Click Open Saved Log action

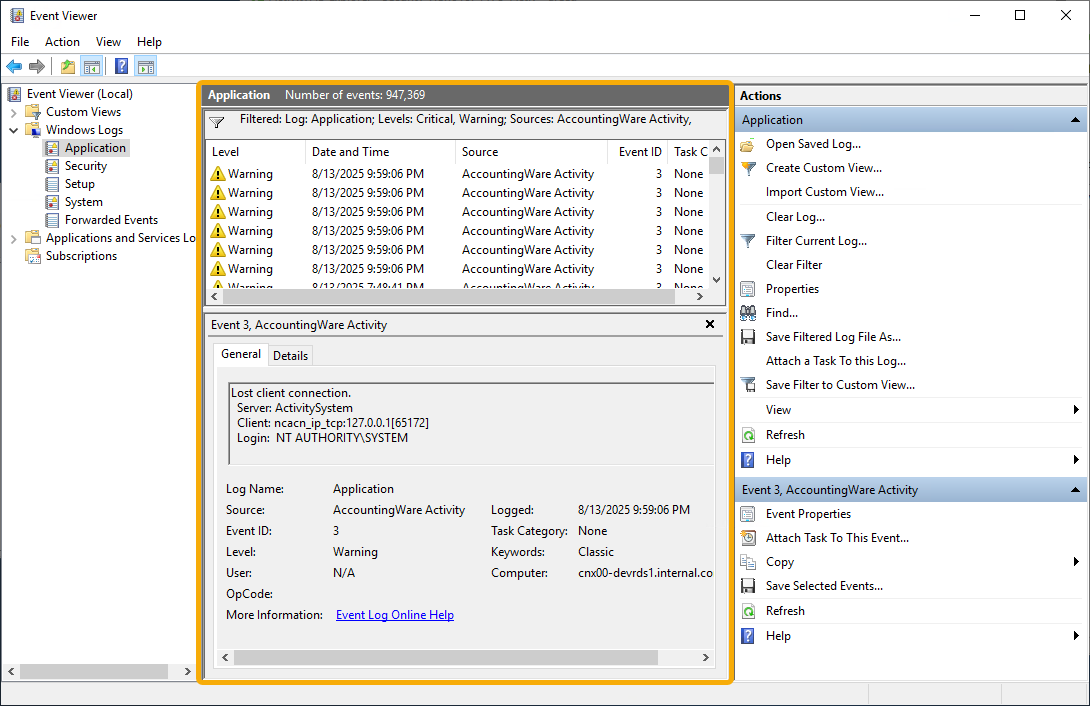tap(813, 144)
